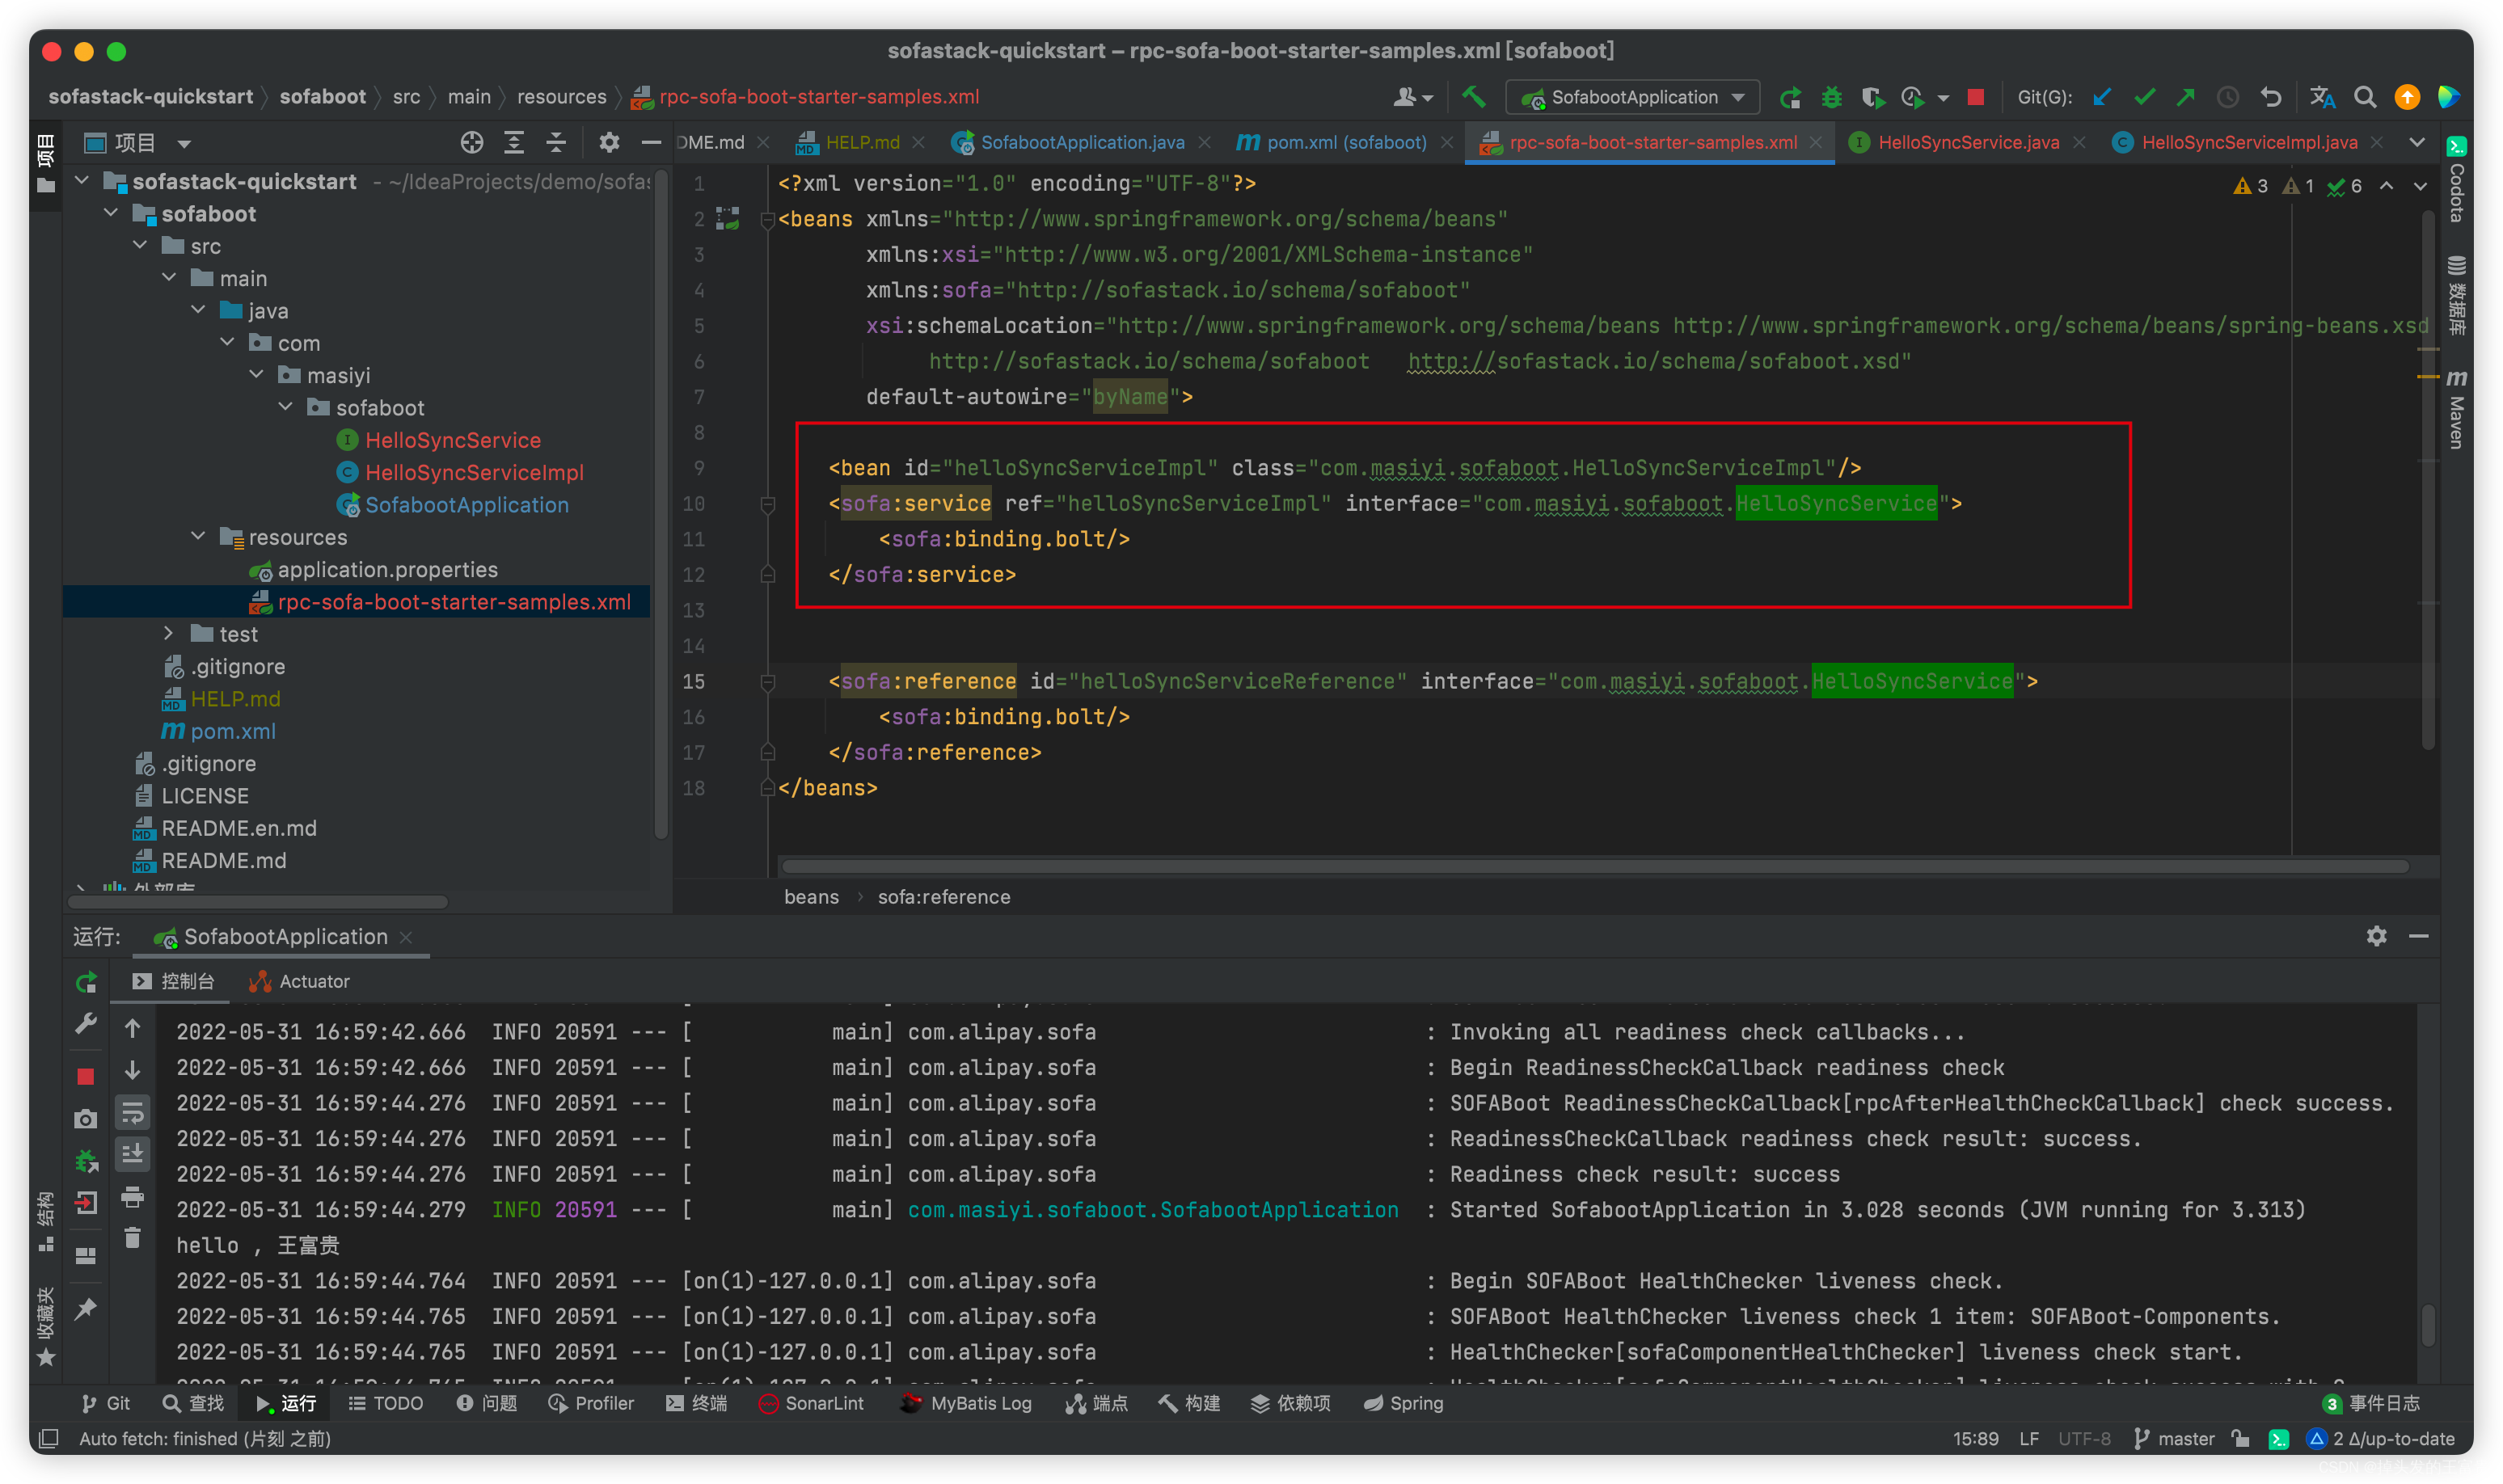The height and width of the screenshot is (1484, 2503).
Task: Toggle soft-wrap in console
Action: coord(132,1112)
